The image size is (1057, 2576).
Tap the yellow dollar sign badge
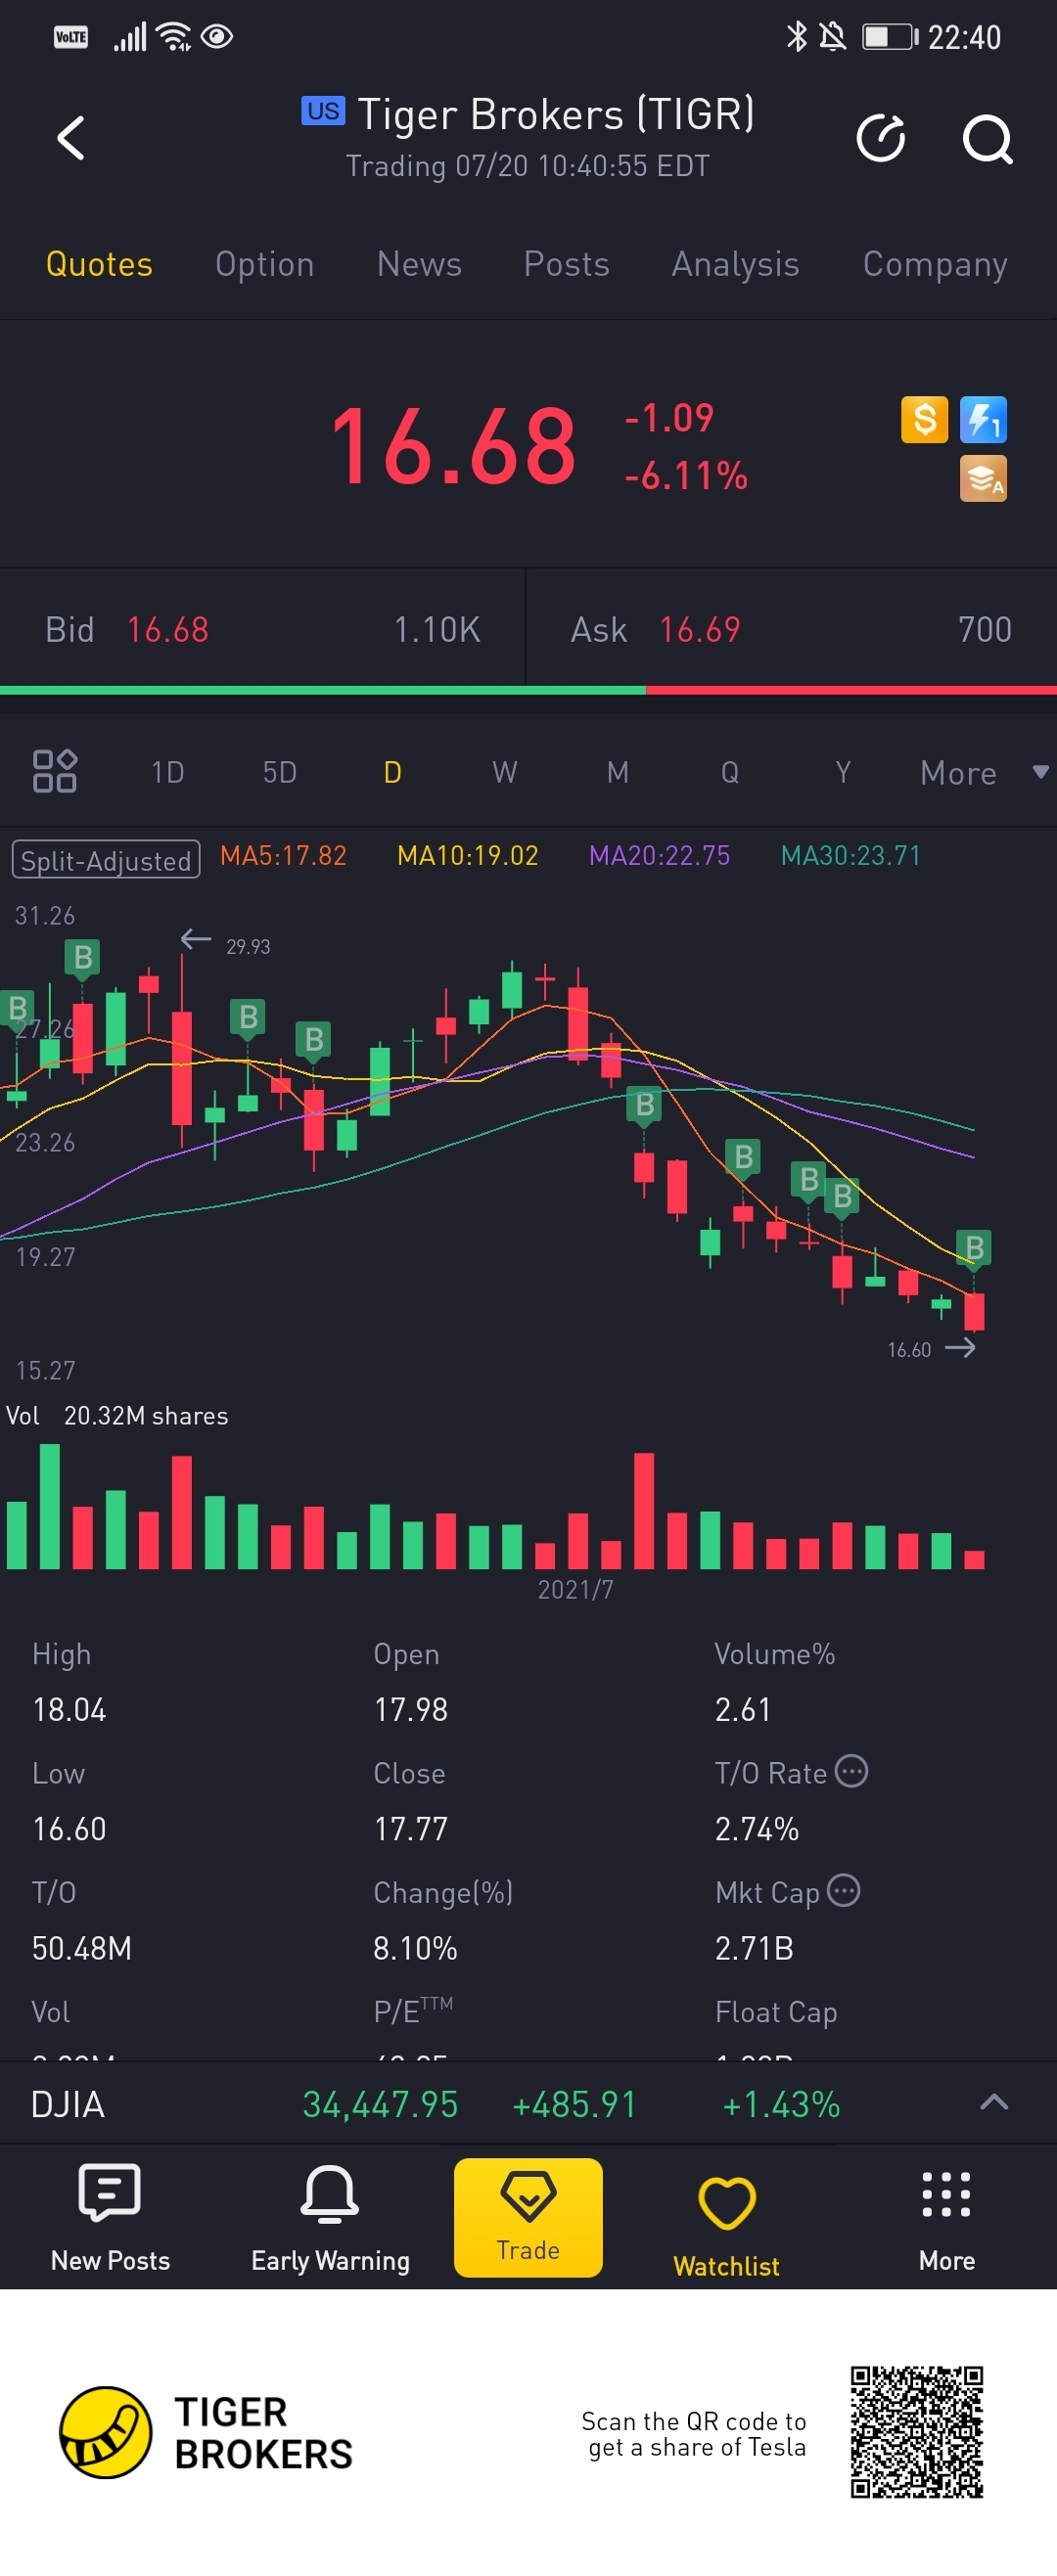click(x=924, y=419)
